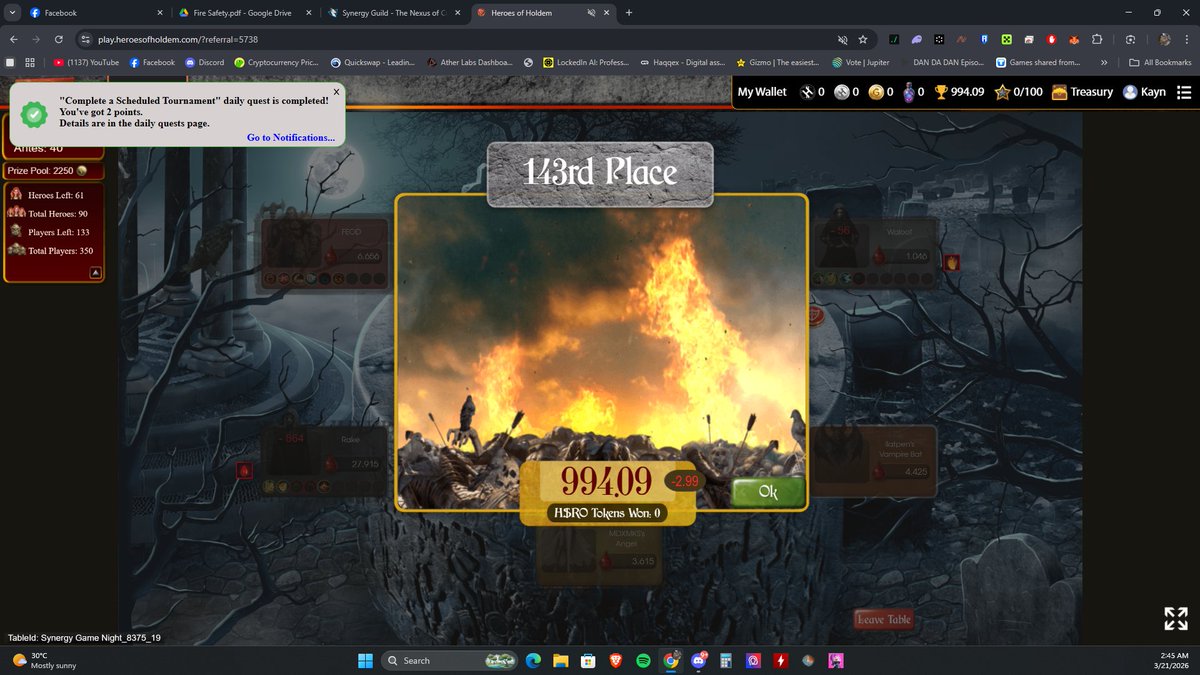Click Total Players: 350 row
This screenshot has height=675, width=1200.
point(52,251)
